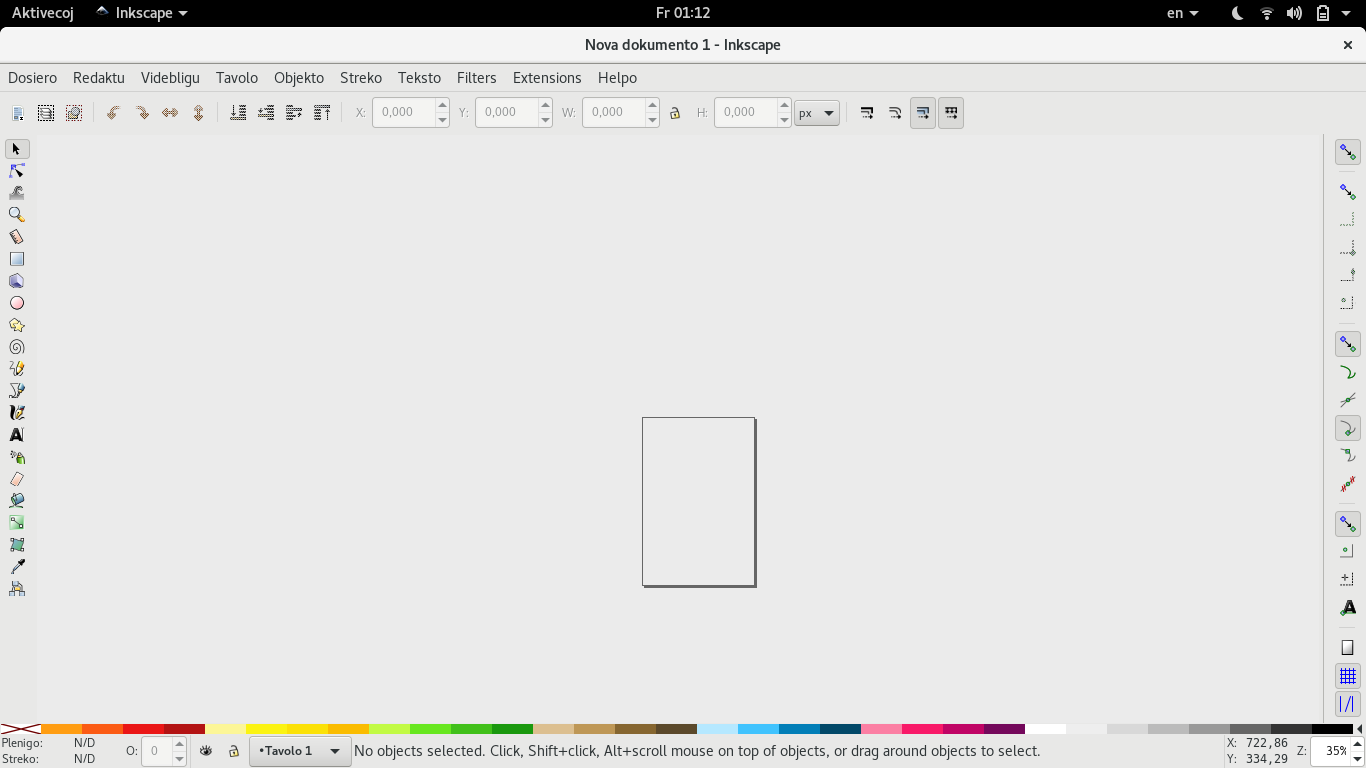Select the Gradient tool
The image size is (1366, 768).
[x=16, y=523]
